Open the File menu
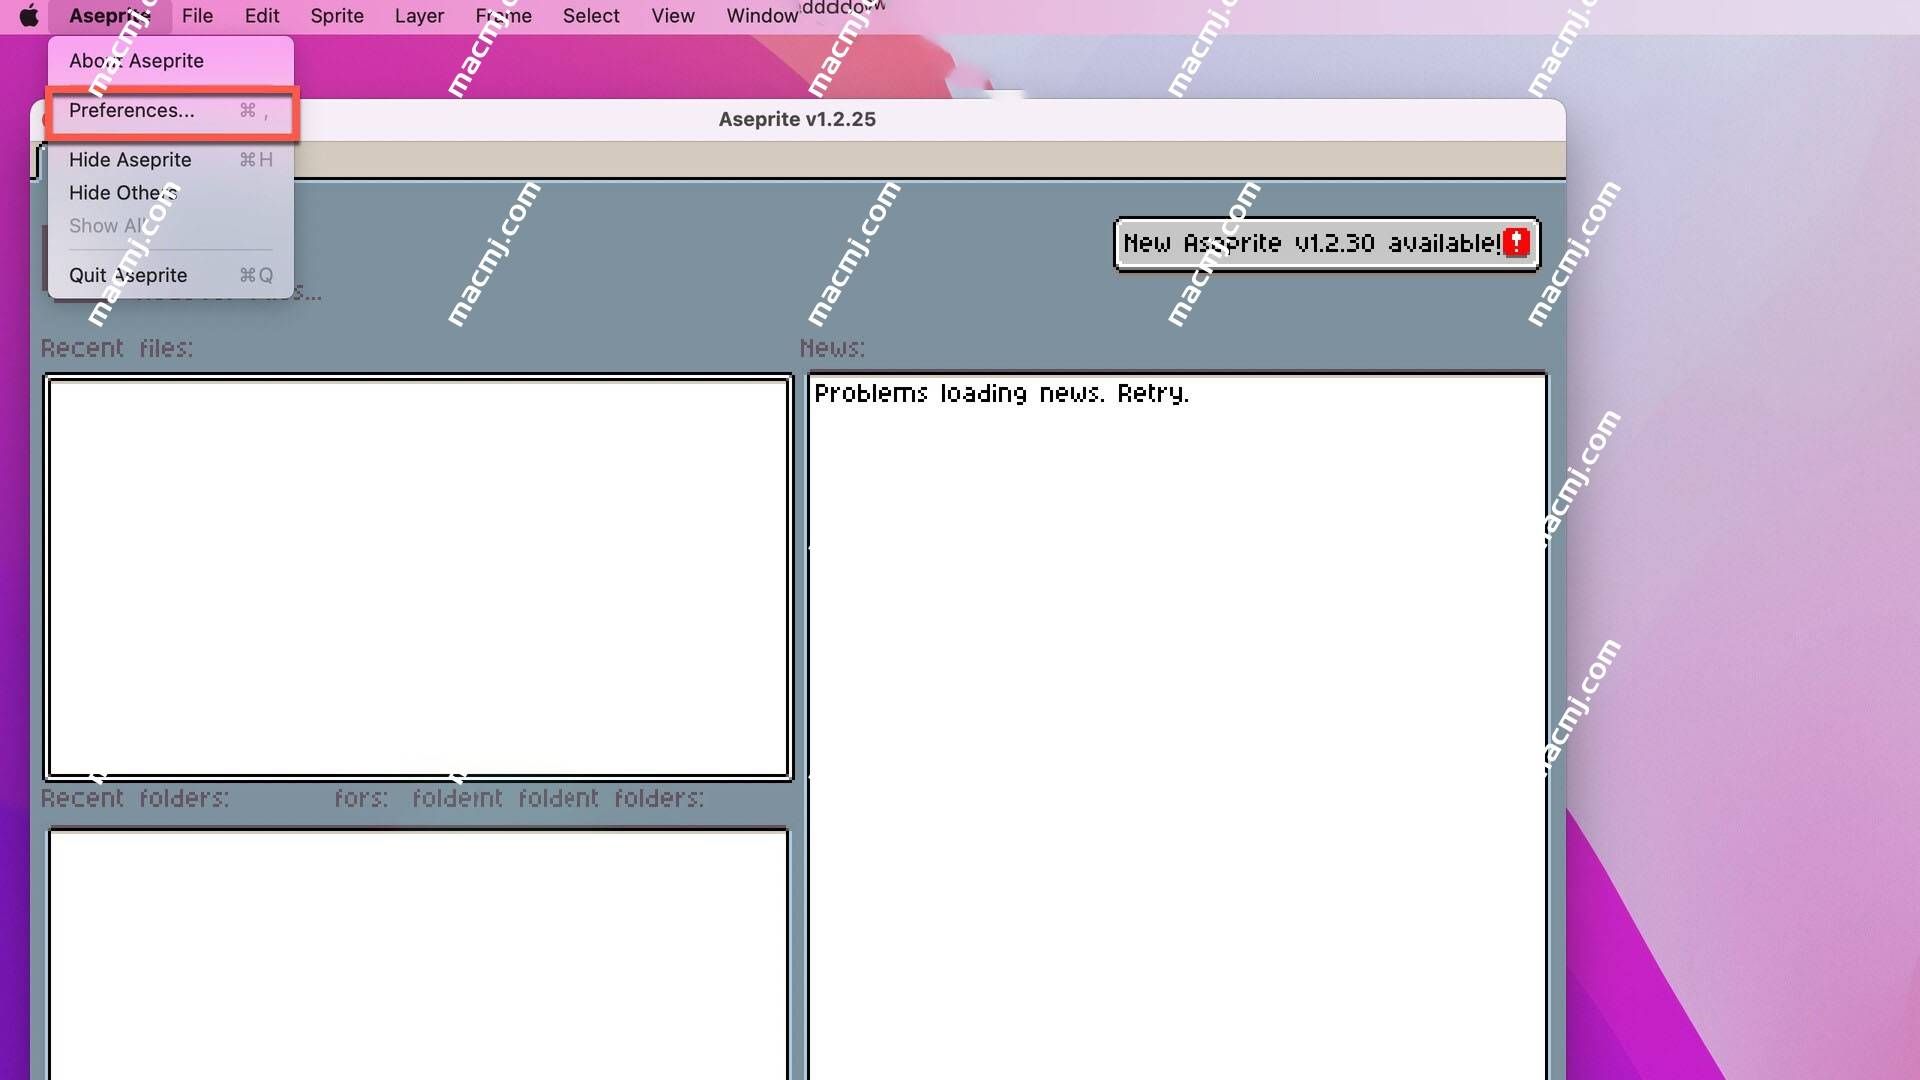The width and height of the screenshot is (1920, 1080). pos(197,16)
